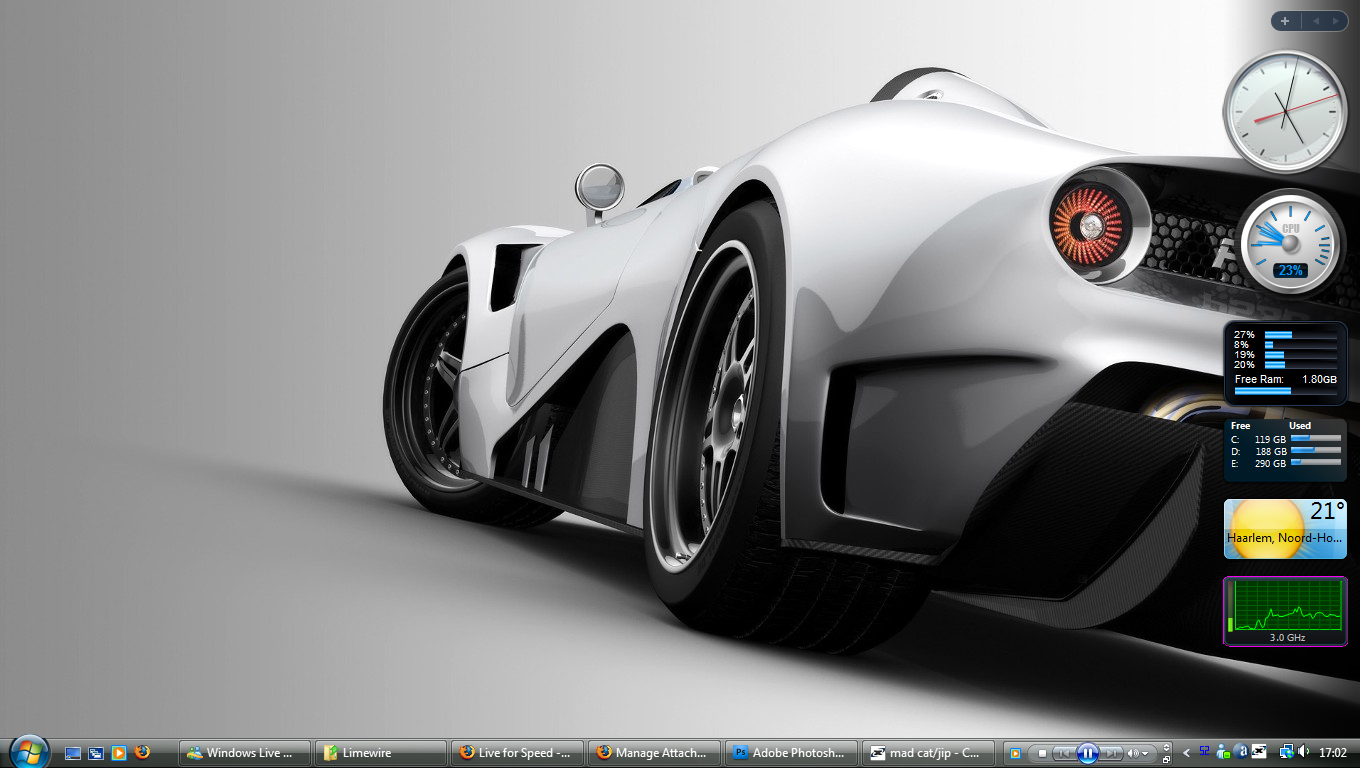
Task: Pause playback in the media player toolbar
Action: (x=1088, y=753)
